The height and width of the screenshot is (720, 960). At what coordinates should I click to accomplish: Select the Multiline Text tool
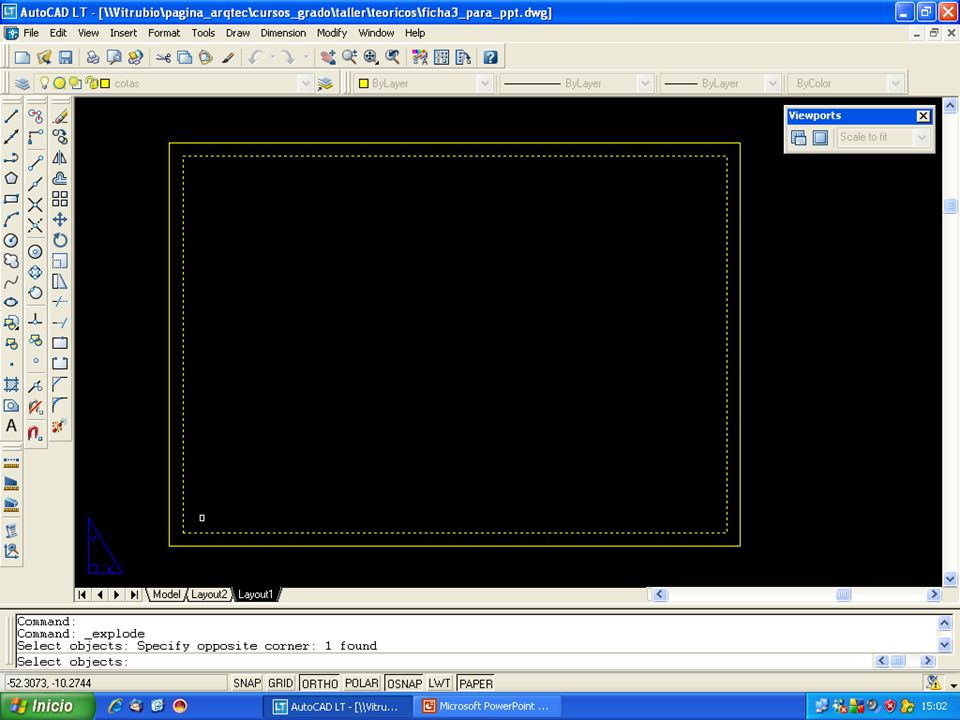pos(11,426)
